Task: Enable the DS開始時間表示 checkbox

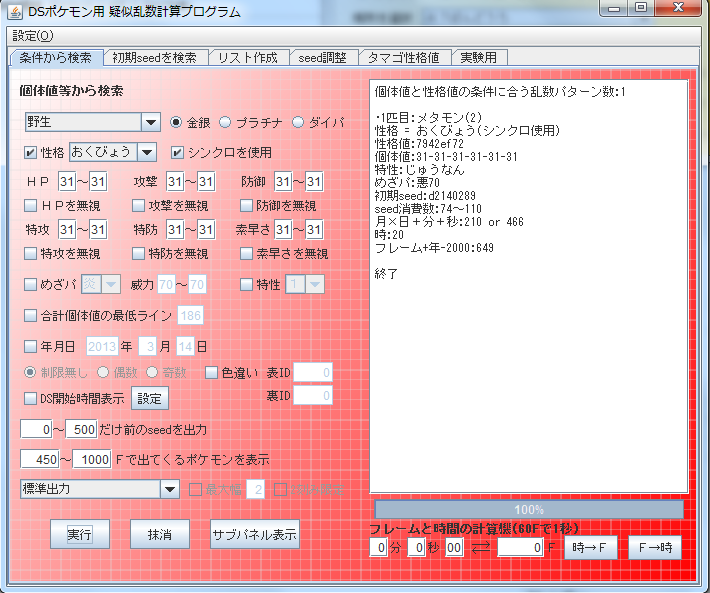Action: point(30,398)
